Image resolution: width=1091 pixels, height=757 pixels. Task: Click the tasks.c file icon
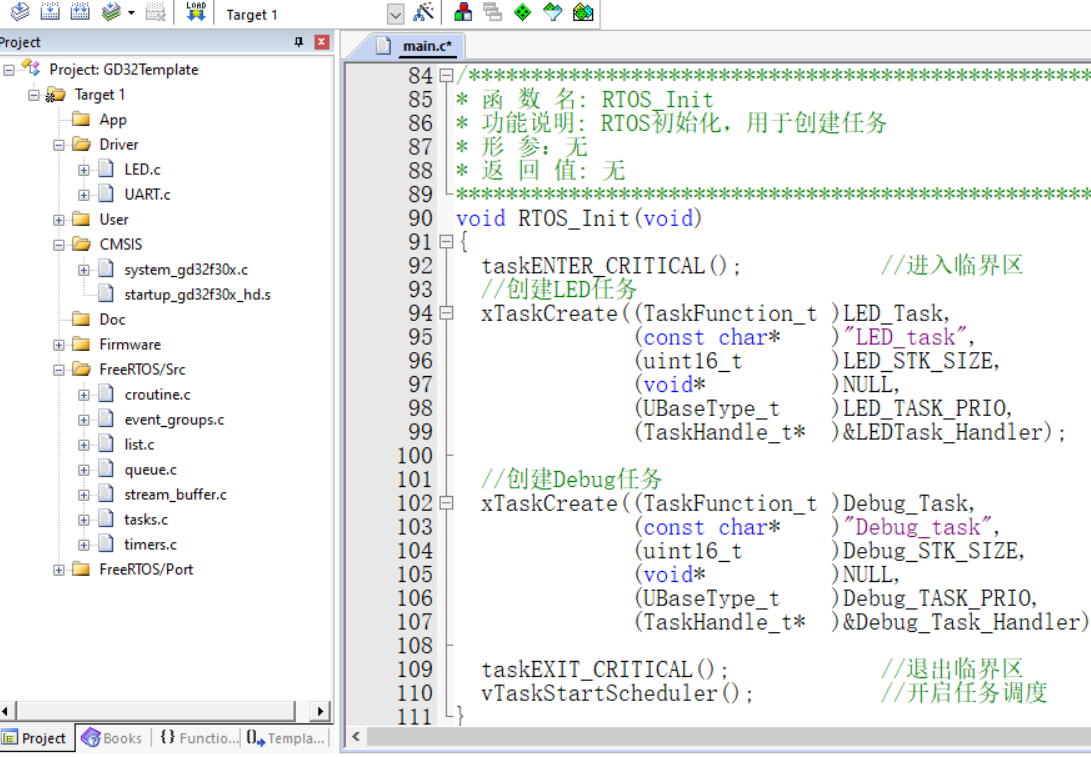click(106, 518)
